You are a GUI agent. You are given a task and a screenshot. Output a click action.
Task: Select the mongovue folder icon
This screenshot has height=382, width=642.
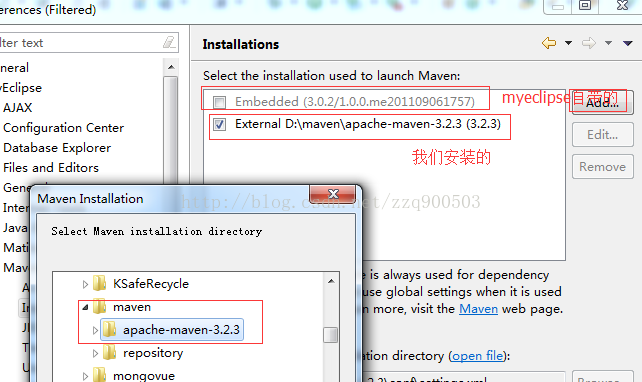99,375
